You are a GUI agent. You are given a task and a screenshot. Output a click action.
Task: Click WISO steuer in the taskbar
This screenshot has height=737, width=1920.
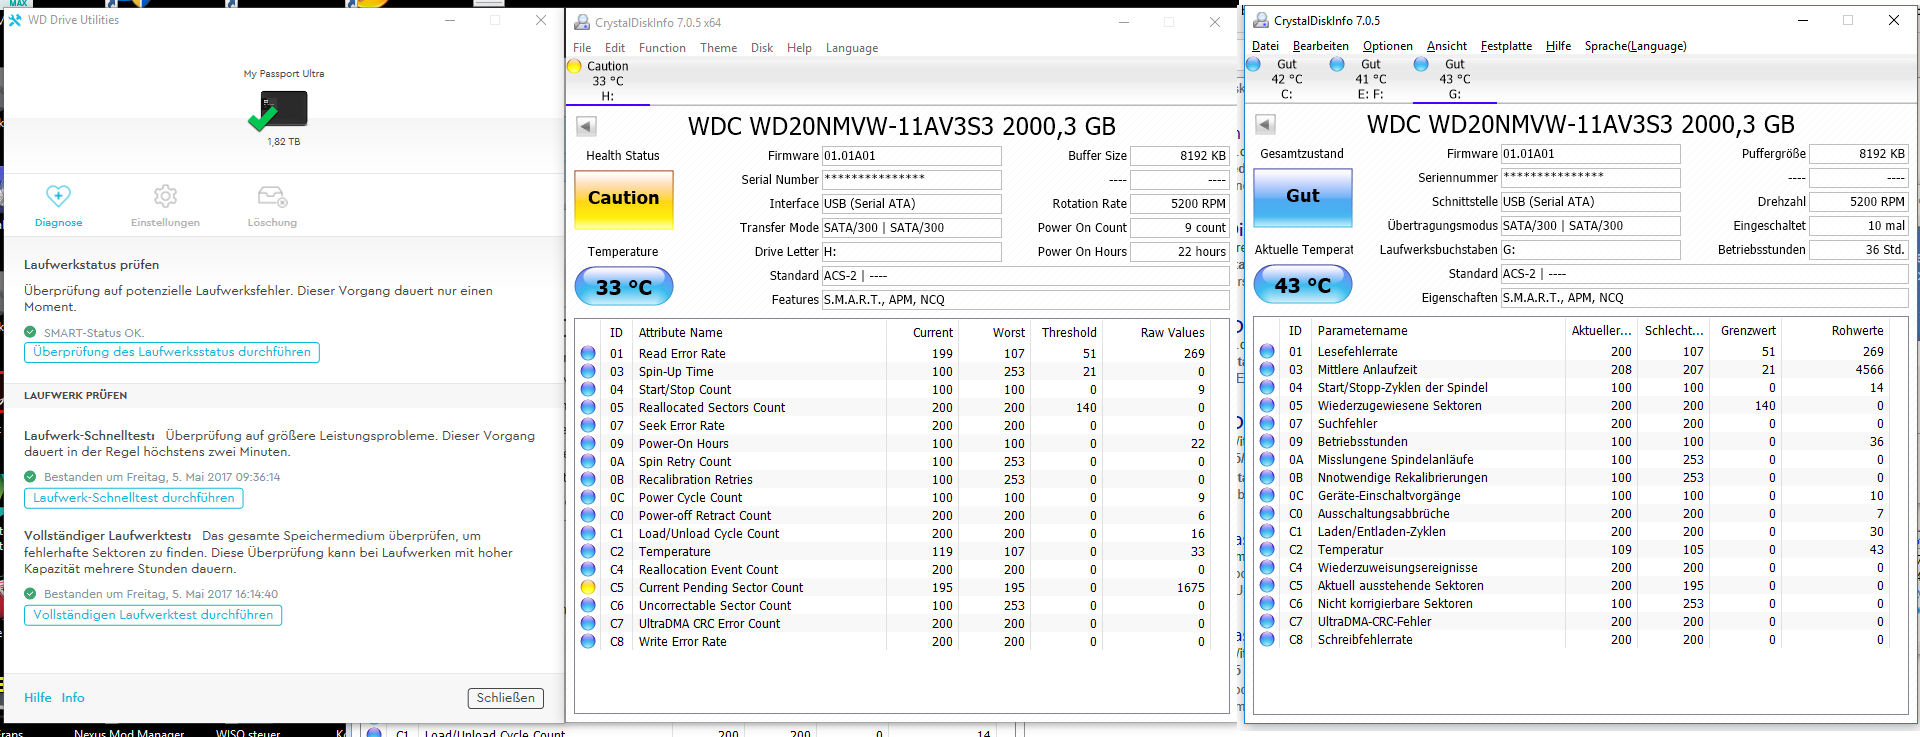pyautogui.click(x=248, y=733)
